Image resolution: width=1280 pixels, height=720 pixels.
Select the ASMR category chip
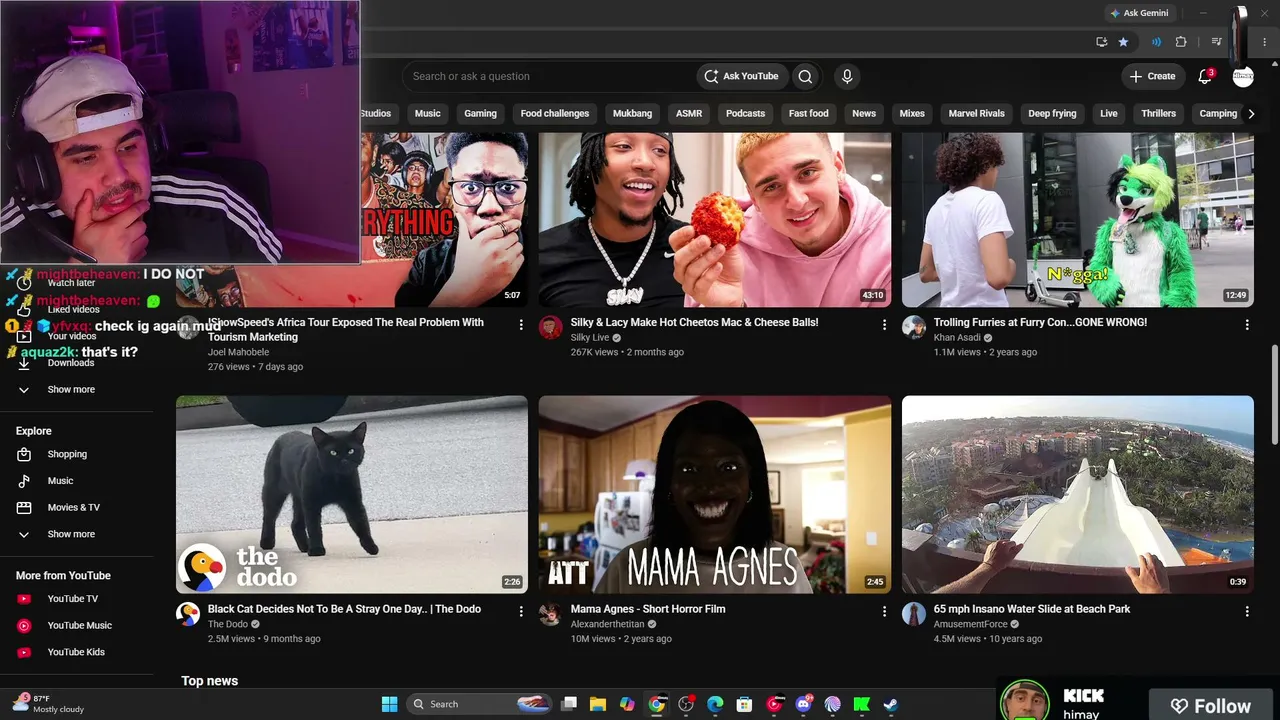click(x=689, y=113)
